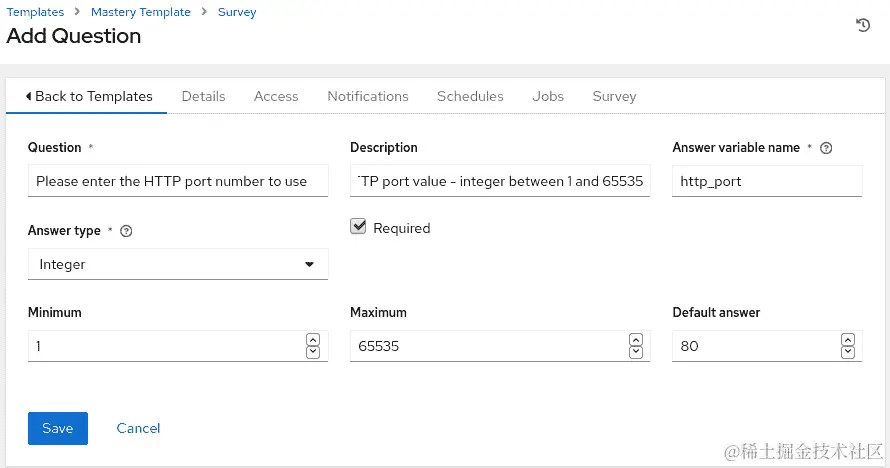Open the Mastery Template breadcrumb link

[141, 12]
